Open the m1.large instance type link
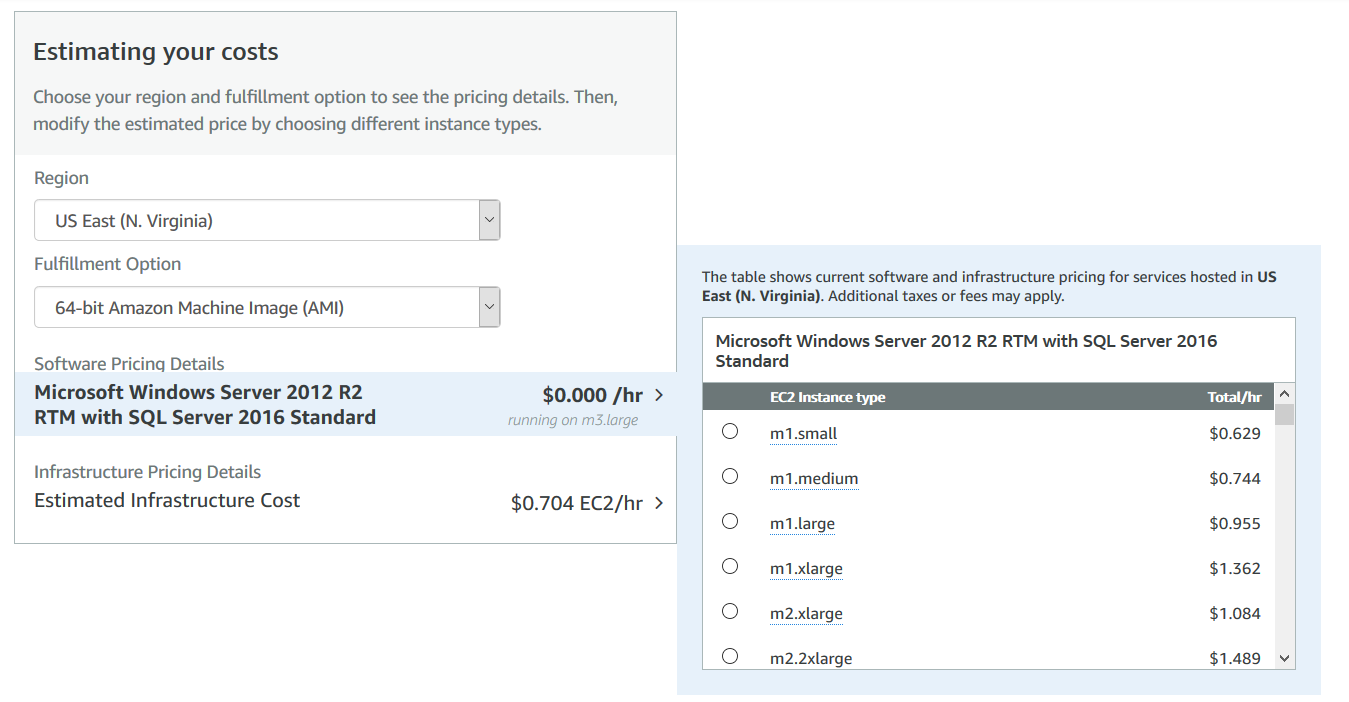 tap(802, 524)
